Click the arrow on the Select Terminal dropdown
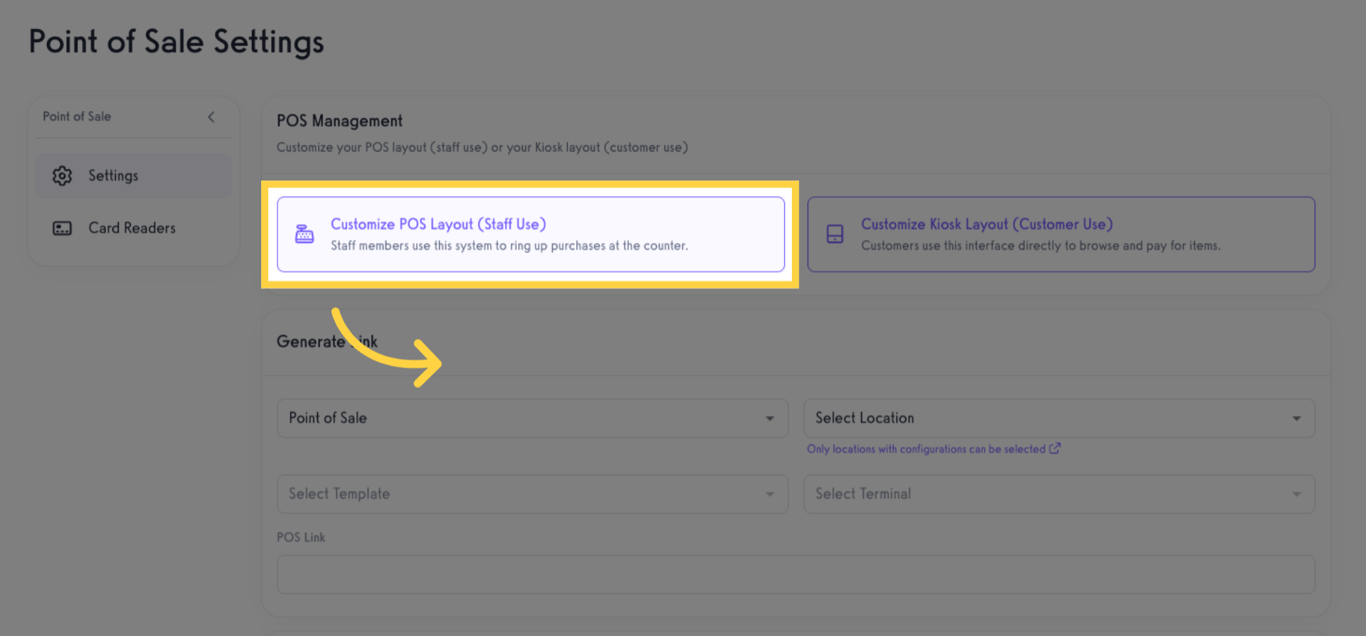Viewport: 1366px width, 636px height. (x=1296, y=494)
